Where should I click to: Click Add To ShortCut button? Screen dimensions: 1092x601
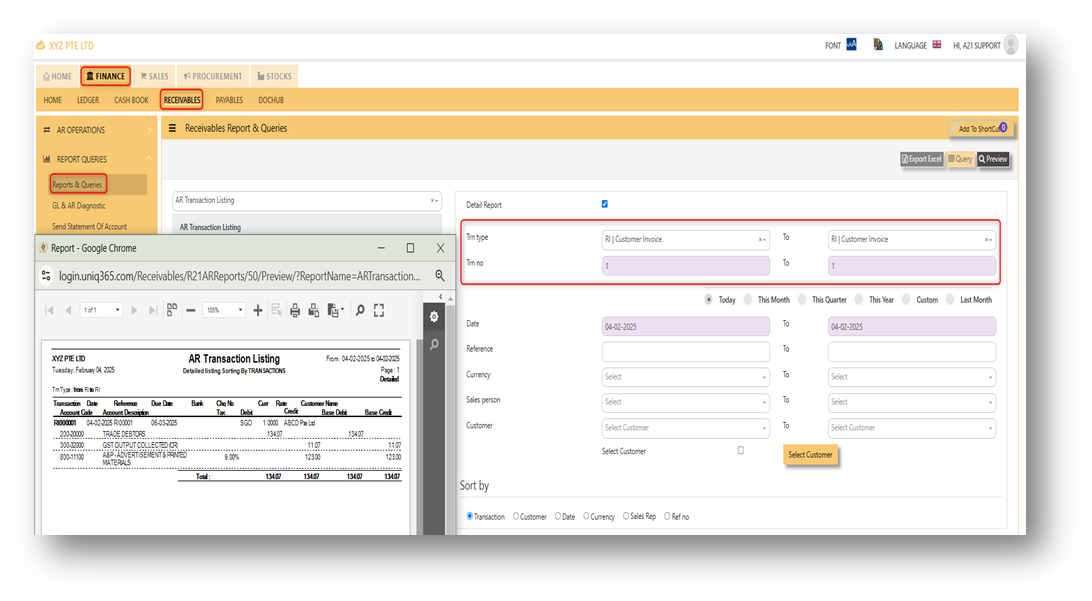(x=981, y=128)
